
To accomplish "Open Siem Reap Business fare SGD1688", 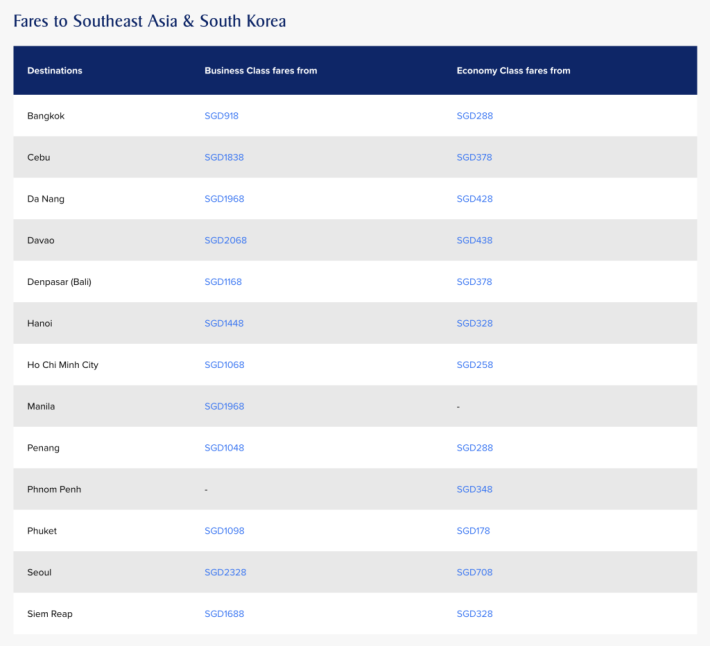I will (x=224, y=614).
